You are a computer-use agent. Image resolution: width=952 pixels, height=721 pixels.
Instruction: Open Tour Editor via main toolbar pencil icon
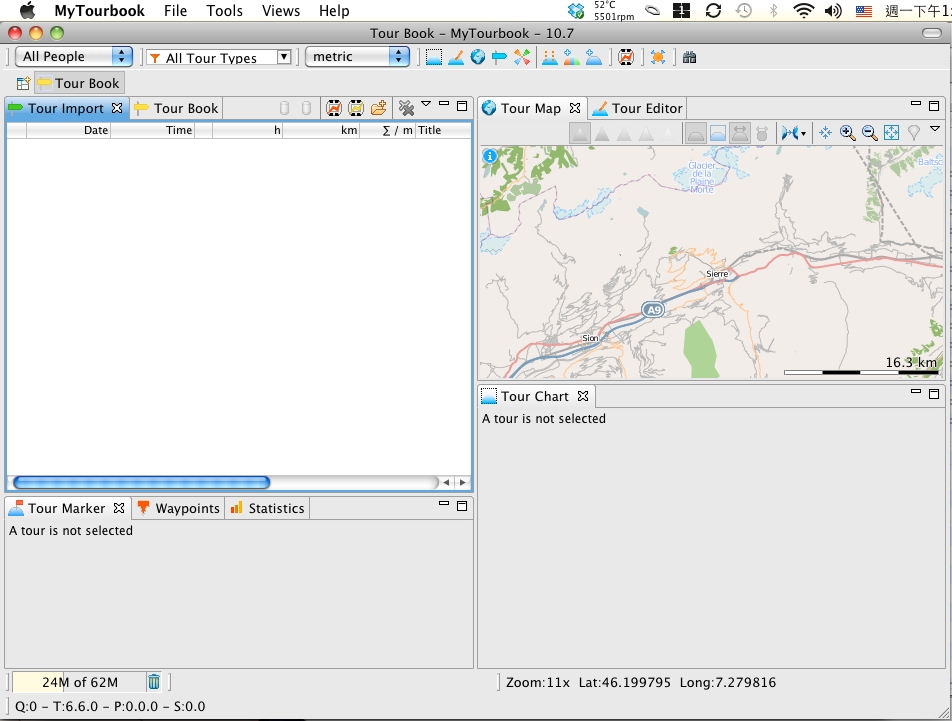(456, 57)
